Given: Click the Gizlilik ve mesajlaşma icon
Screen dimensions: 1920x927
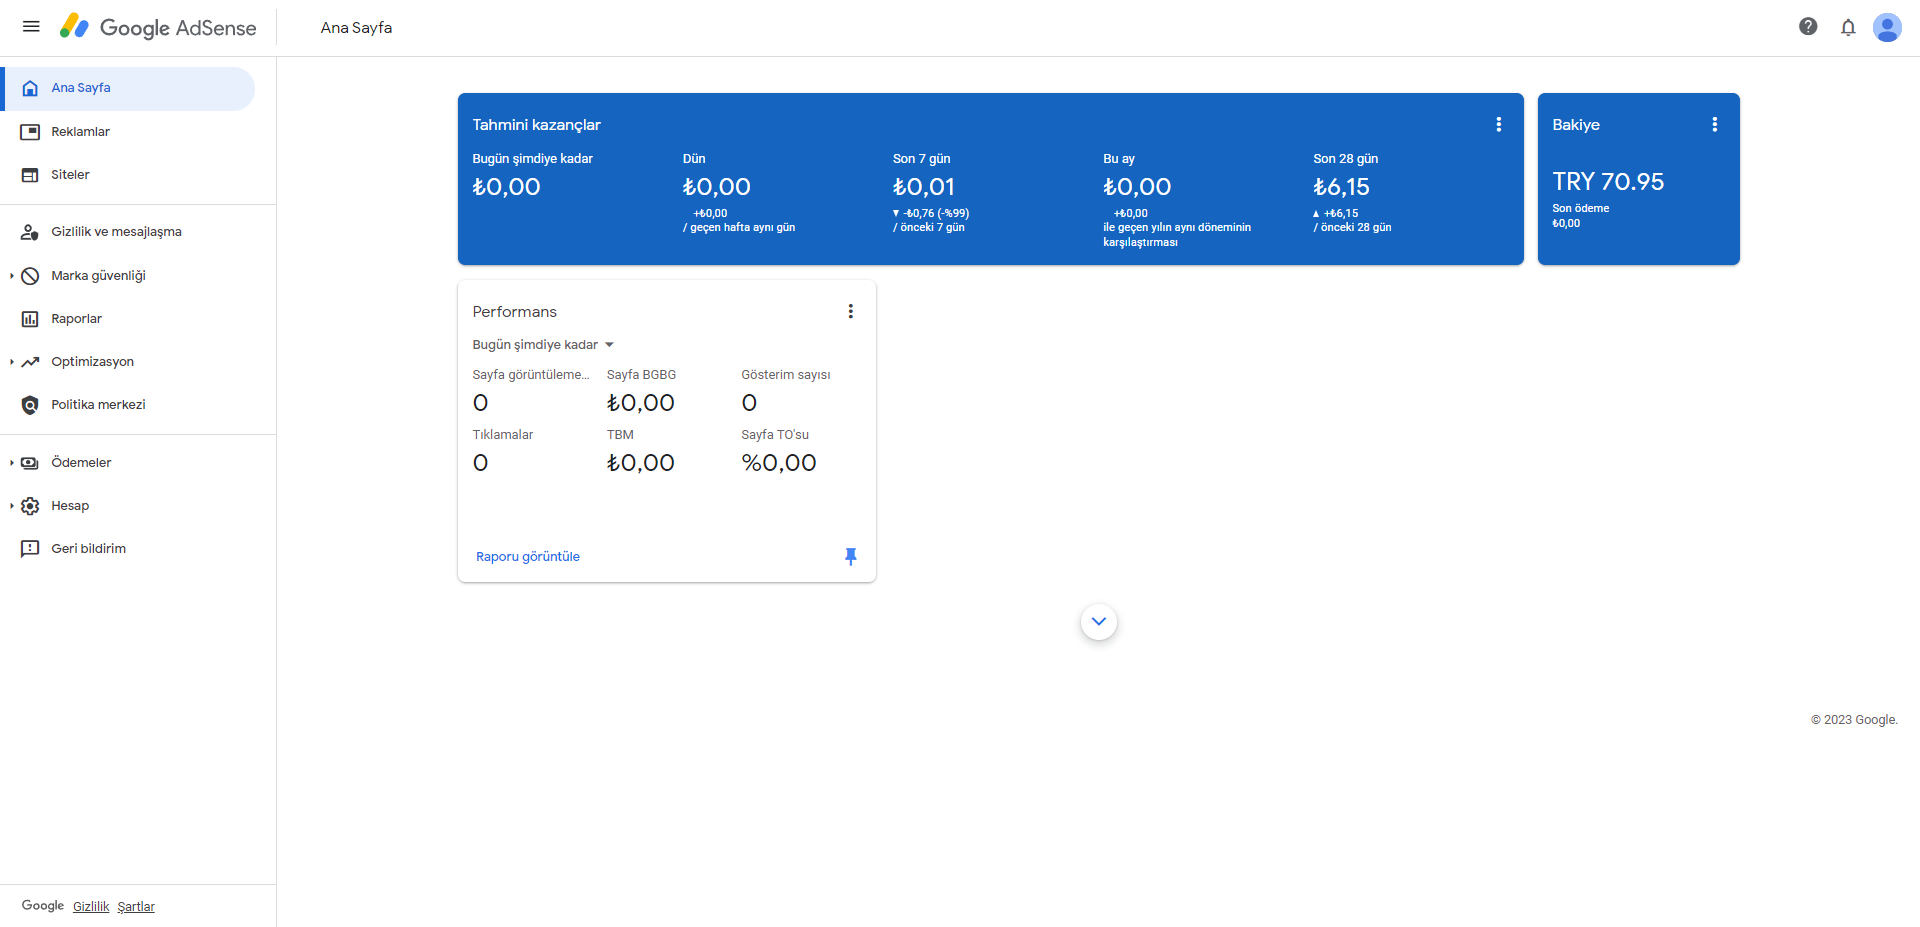Looking at the screenshot, I should pyautogui.click(x=30, y=232).
